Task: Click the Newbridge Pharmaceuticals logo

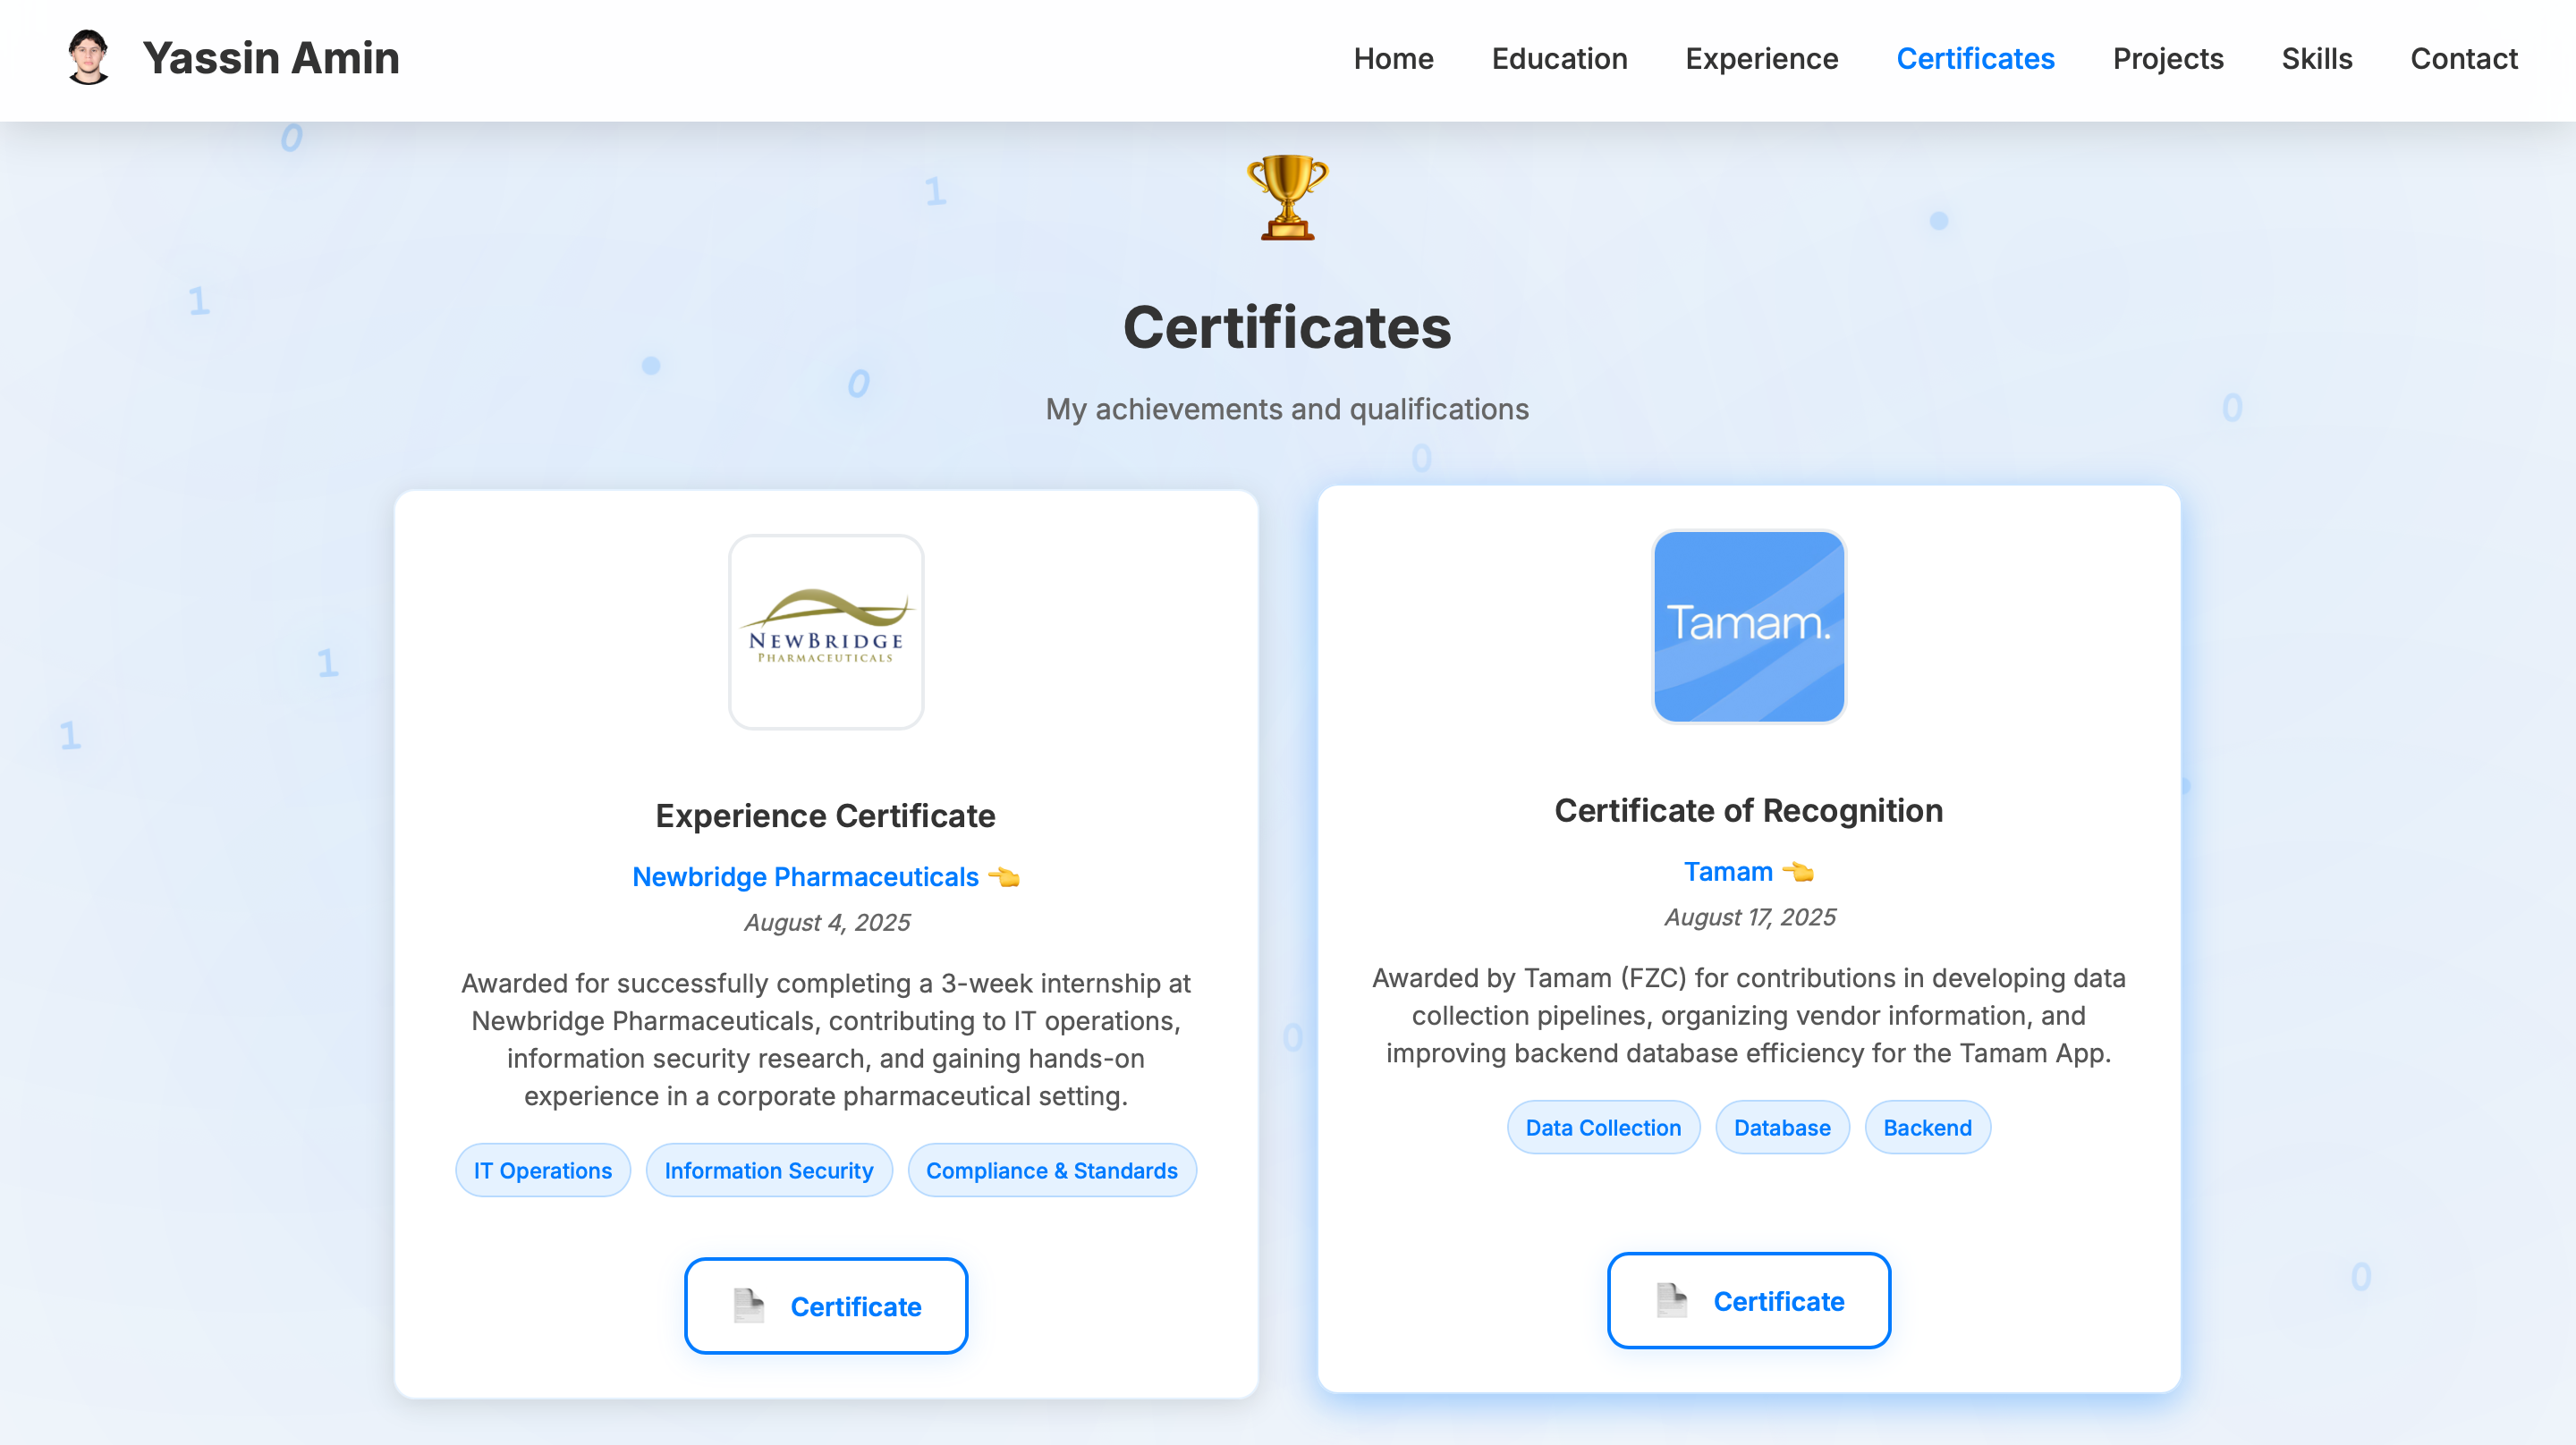Action: [825, 630]
